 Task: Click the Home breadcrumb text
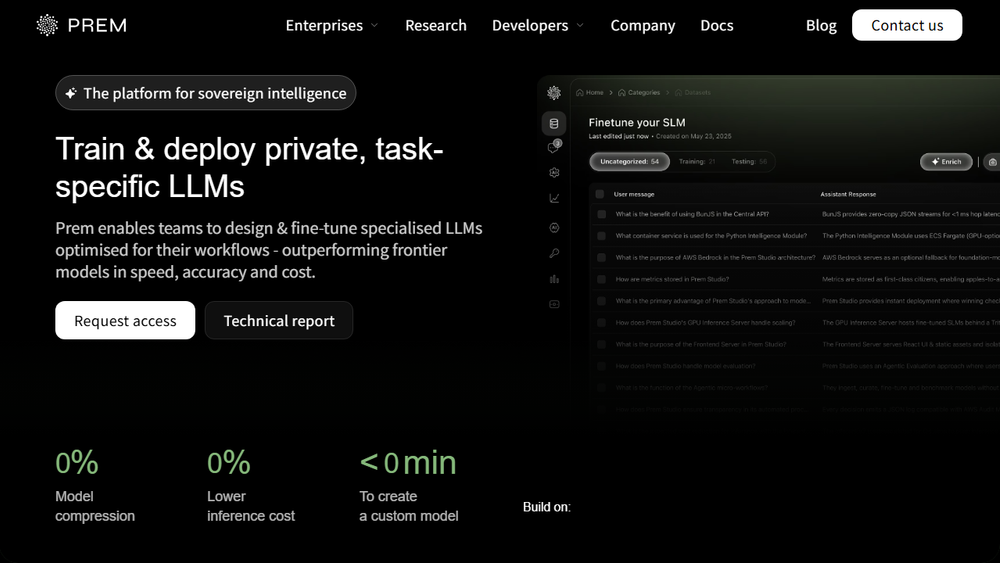click(x=594, y=92)
